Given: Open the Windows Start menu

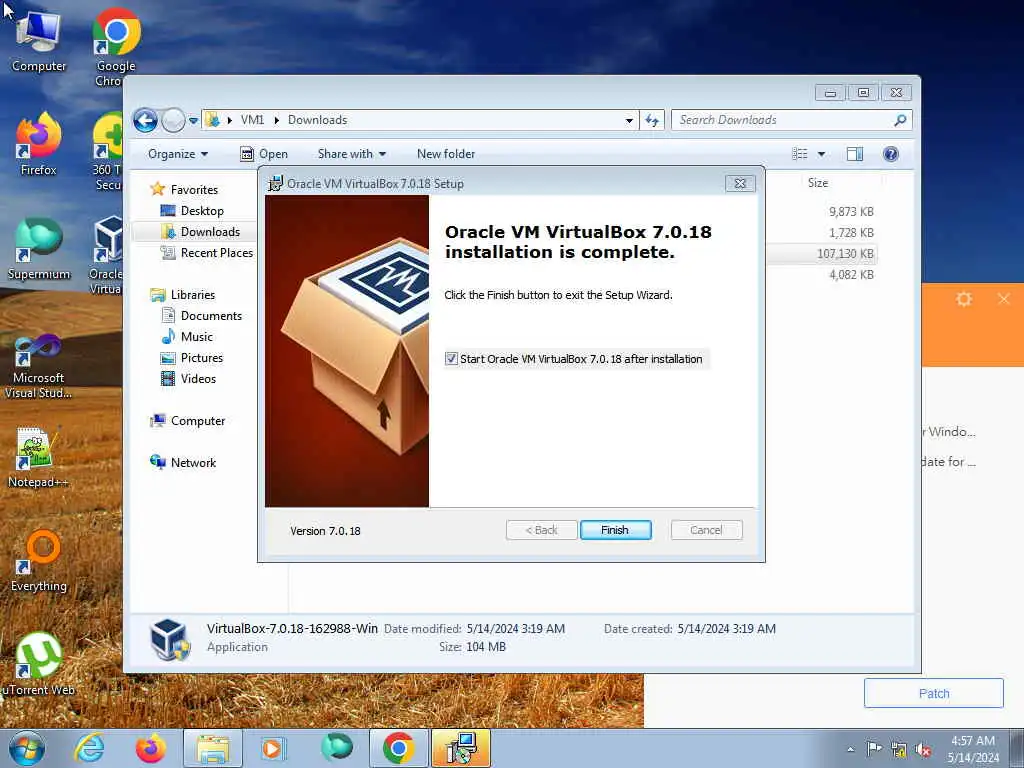Looking at the screenshot, I should [x=27, y=748].
